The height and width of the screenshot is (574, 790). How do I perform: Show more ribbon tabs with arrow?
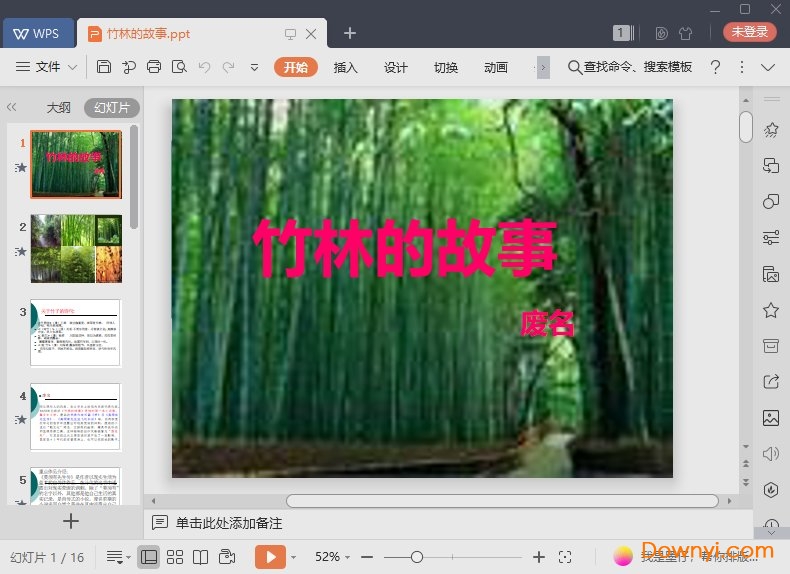543,67
